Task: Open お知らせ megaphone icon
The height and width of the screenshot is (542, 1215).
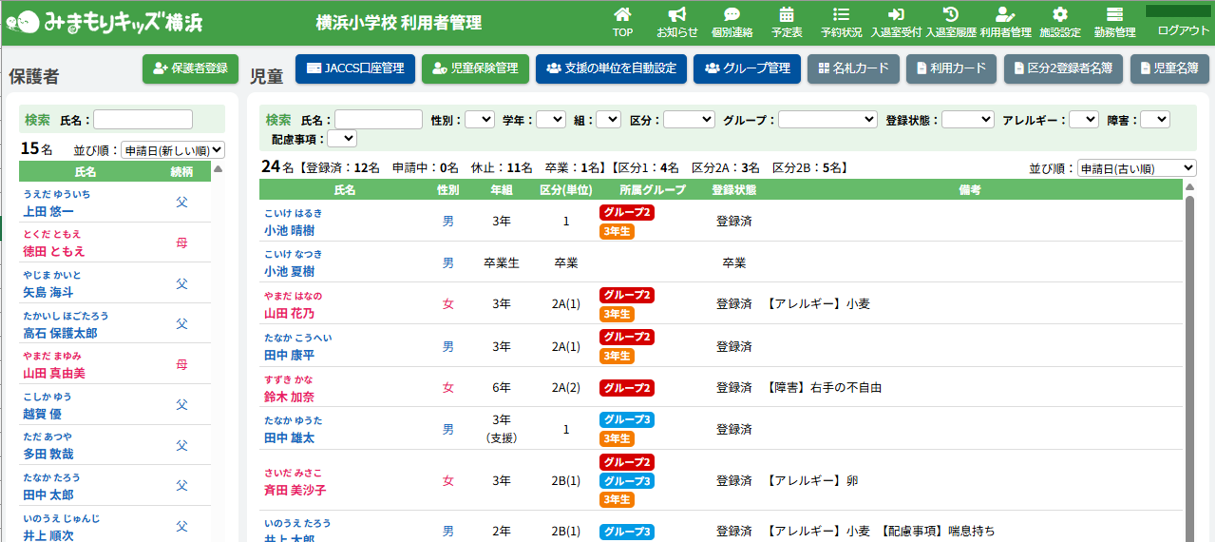Action: coord(677,15)
